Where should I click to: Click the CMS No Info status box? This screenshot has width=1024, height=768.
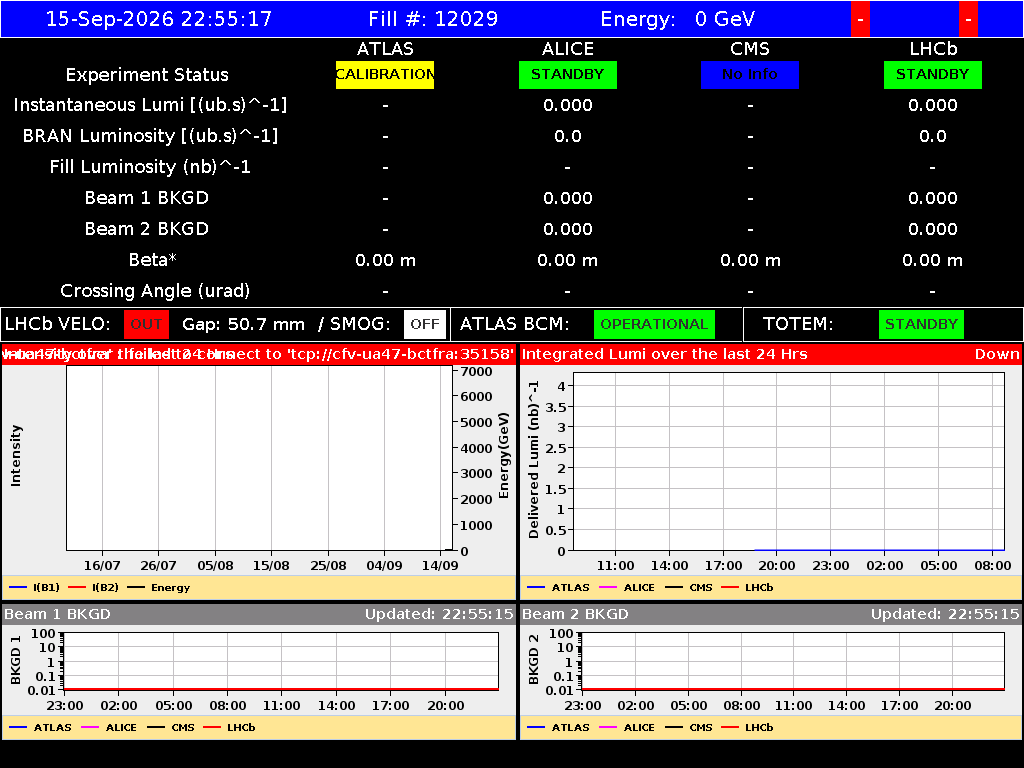[x=750, y=75]
